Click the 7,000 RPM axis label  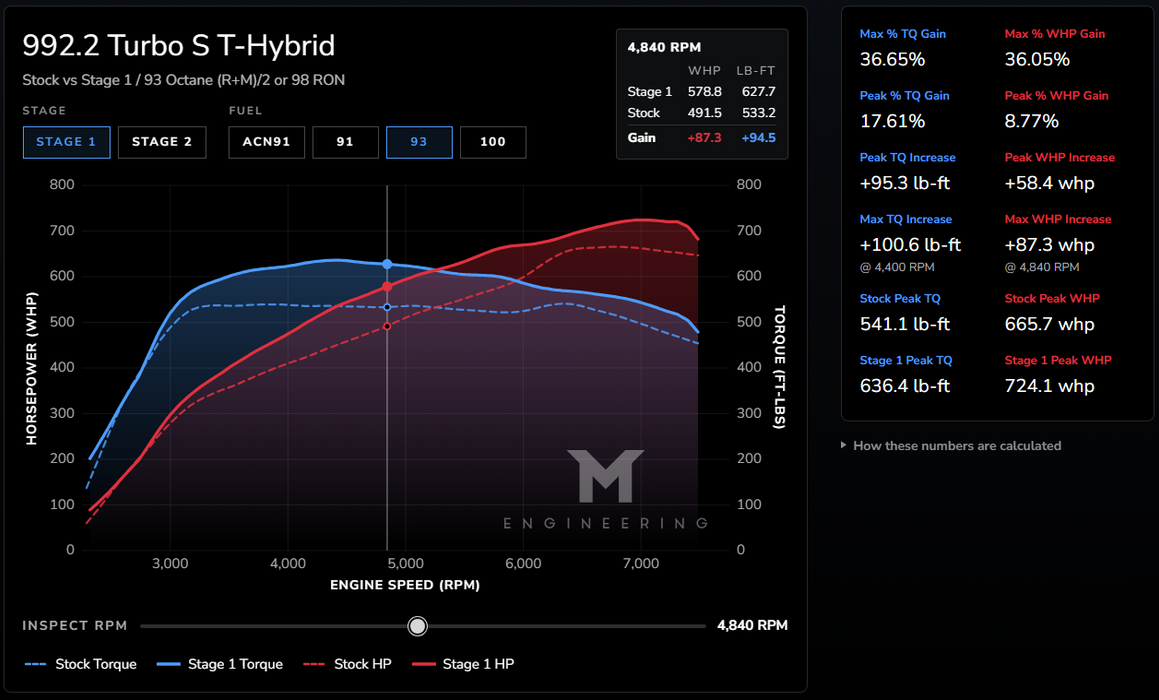(641, 563)
